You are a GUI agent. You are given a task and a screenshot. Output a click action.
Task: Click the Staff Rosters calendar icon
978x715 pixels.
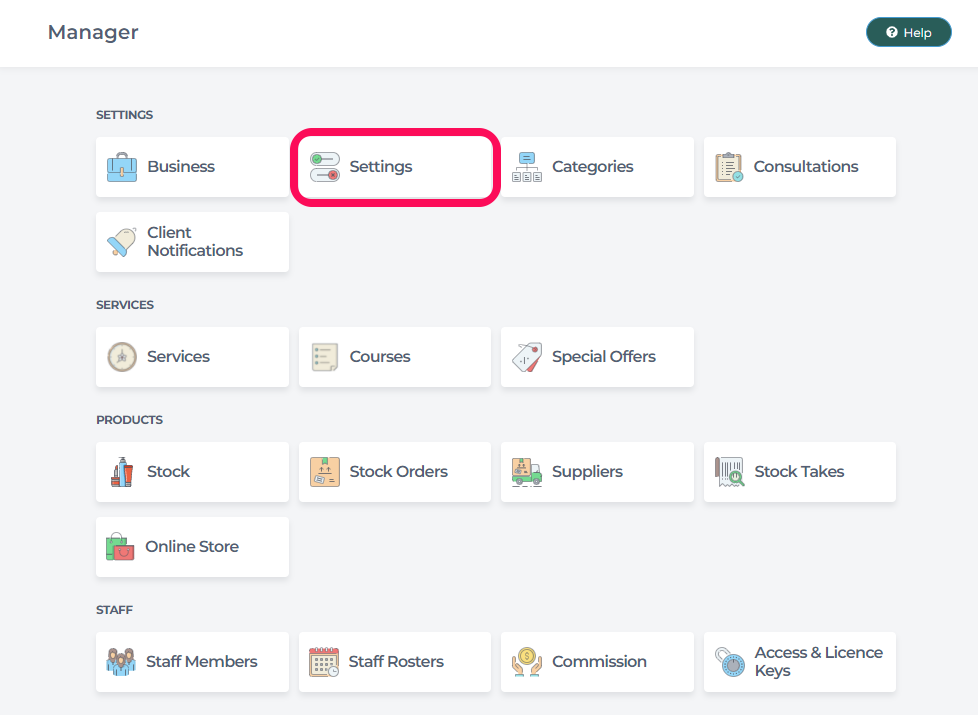324,662
